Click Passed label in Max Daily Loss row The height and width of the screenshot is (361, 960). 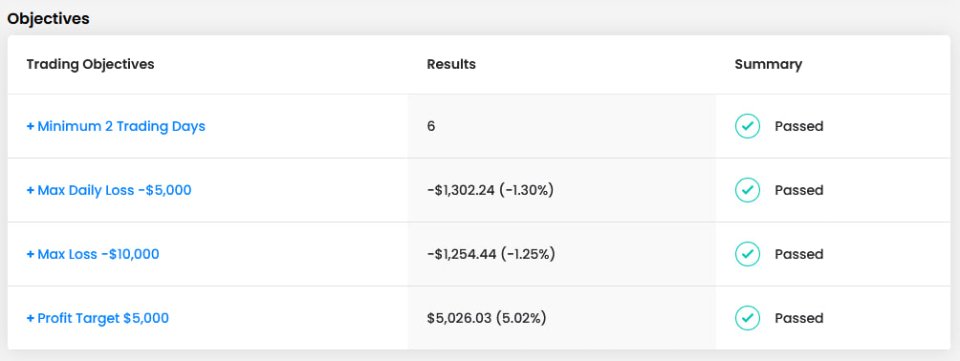799,190
